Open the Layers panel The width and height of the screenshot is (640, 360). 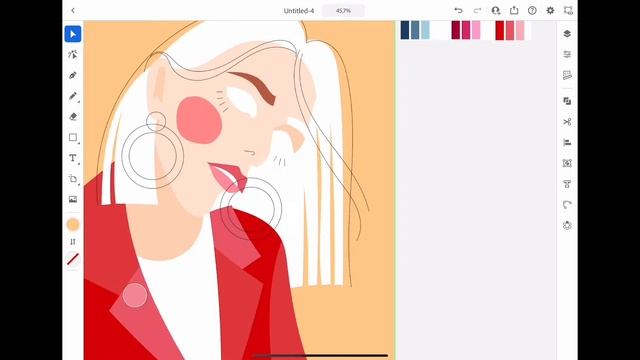pyautogui.click(x=567, y=34)
